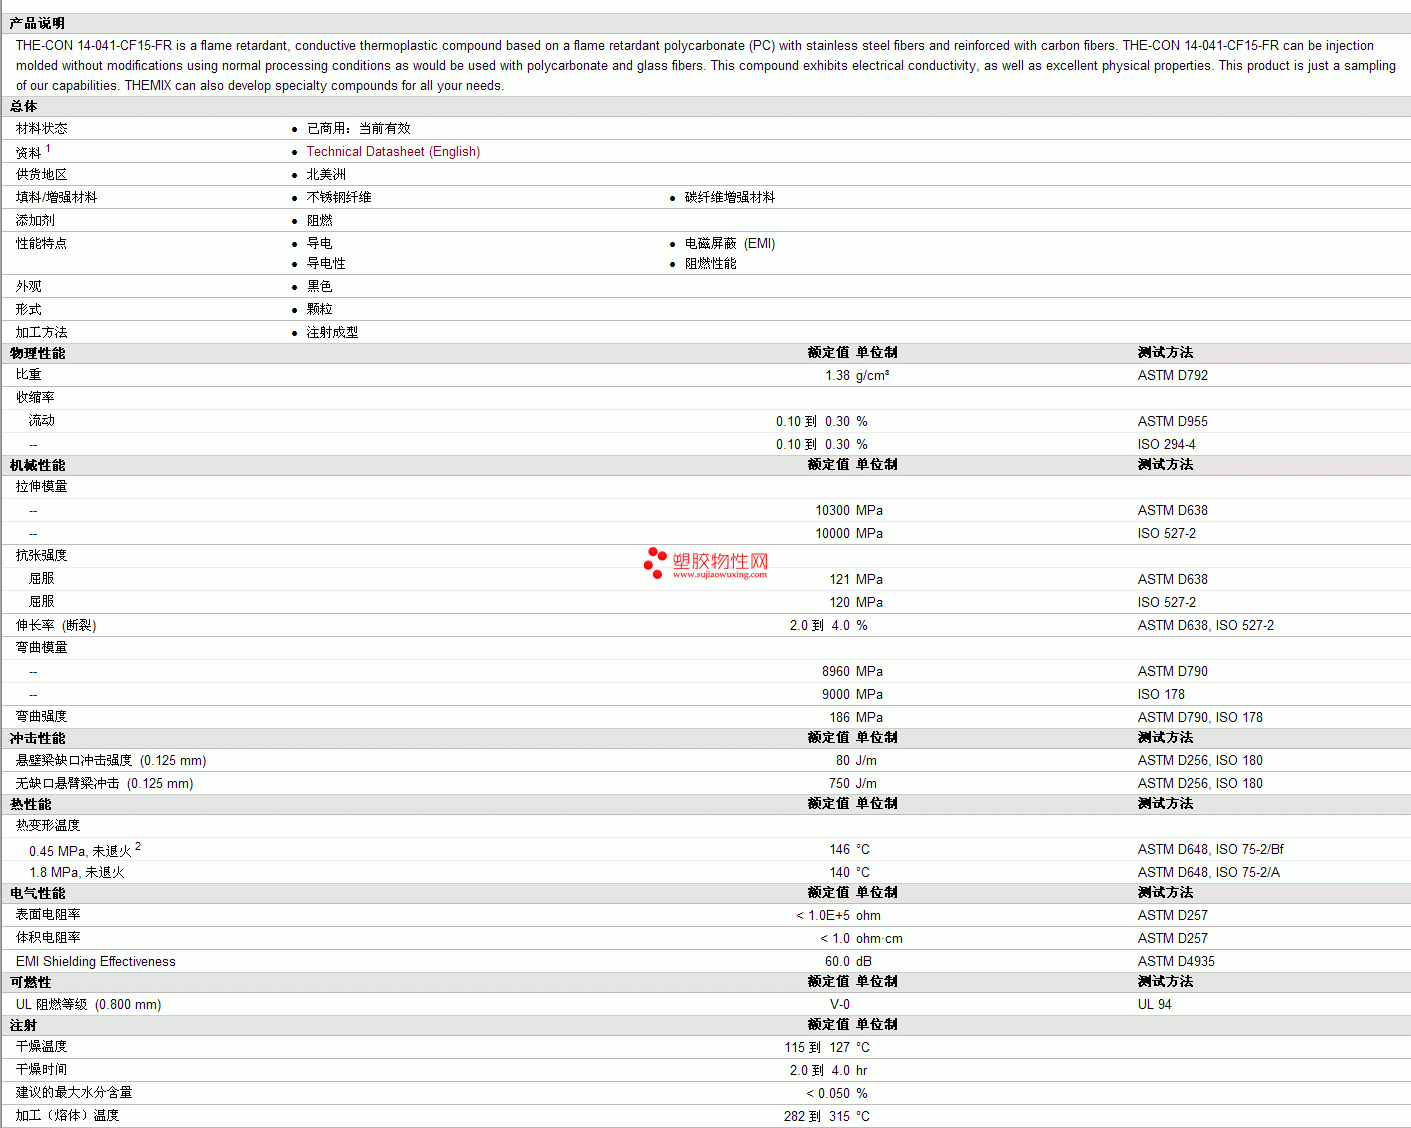Click the 阻燃性能 feature entry
Image resolution: width=1411 pixels, height=1128 pixels.
711,263
